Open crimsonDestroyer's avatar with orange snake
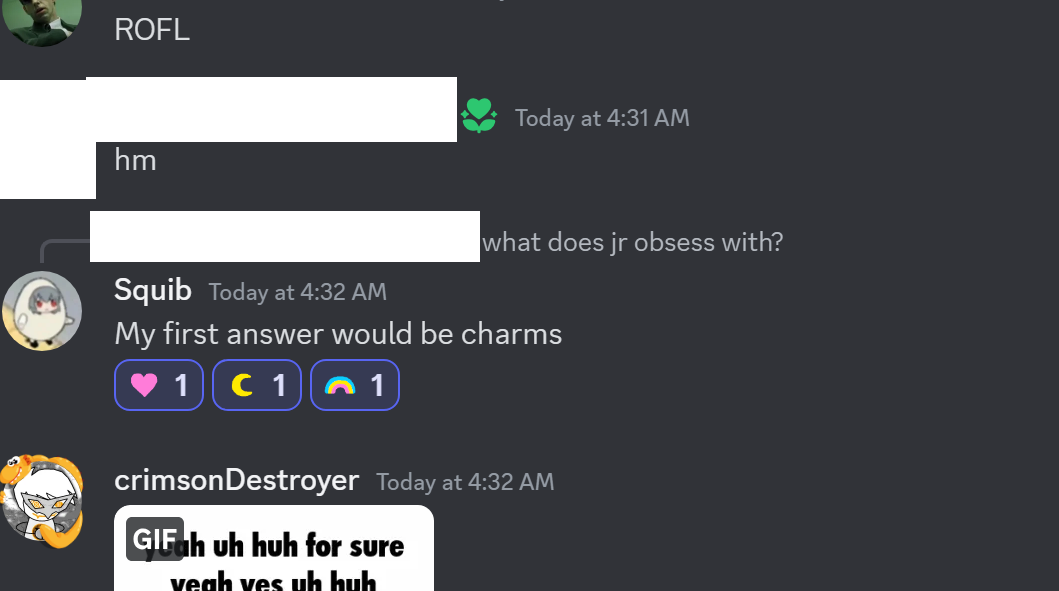Image resolution: width=1059 pixels, height=591 pixels. click(42, 500)
